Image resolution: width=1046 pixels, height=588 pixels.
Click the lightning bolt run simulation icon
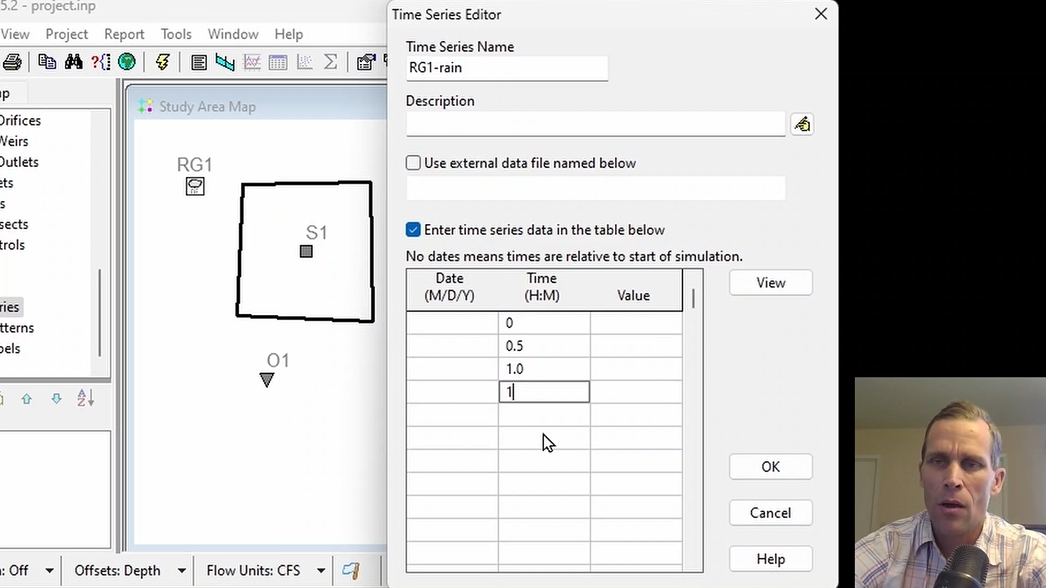pos(162,62)
